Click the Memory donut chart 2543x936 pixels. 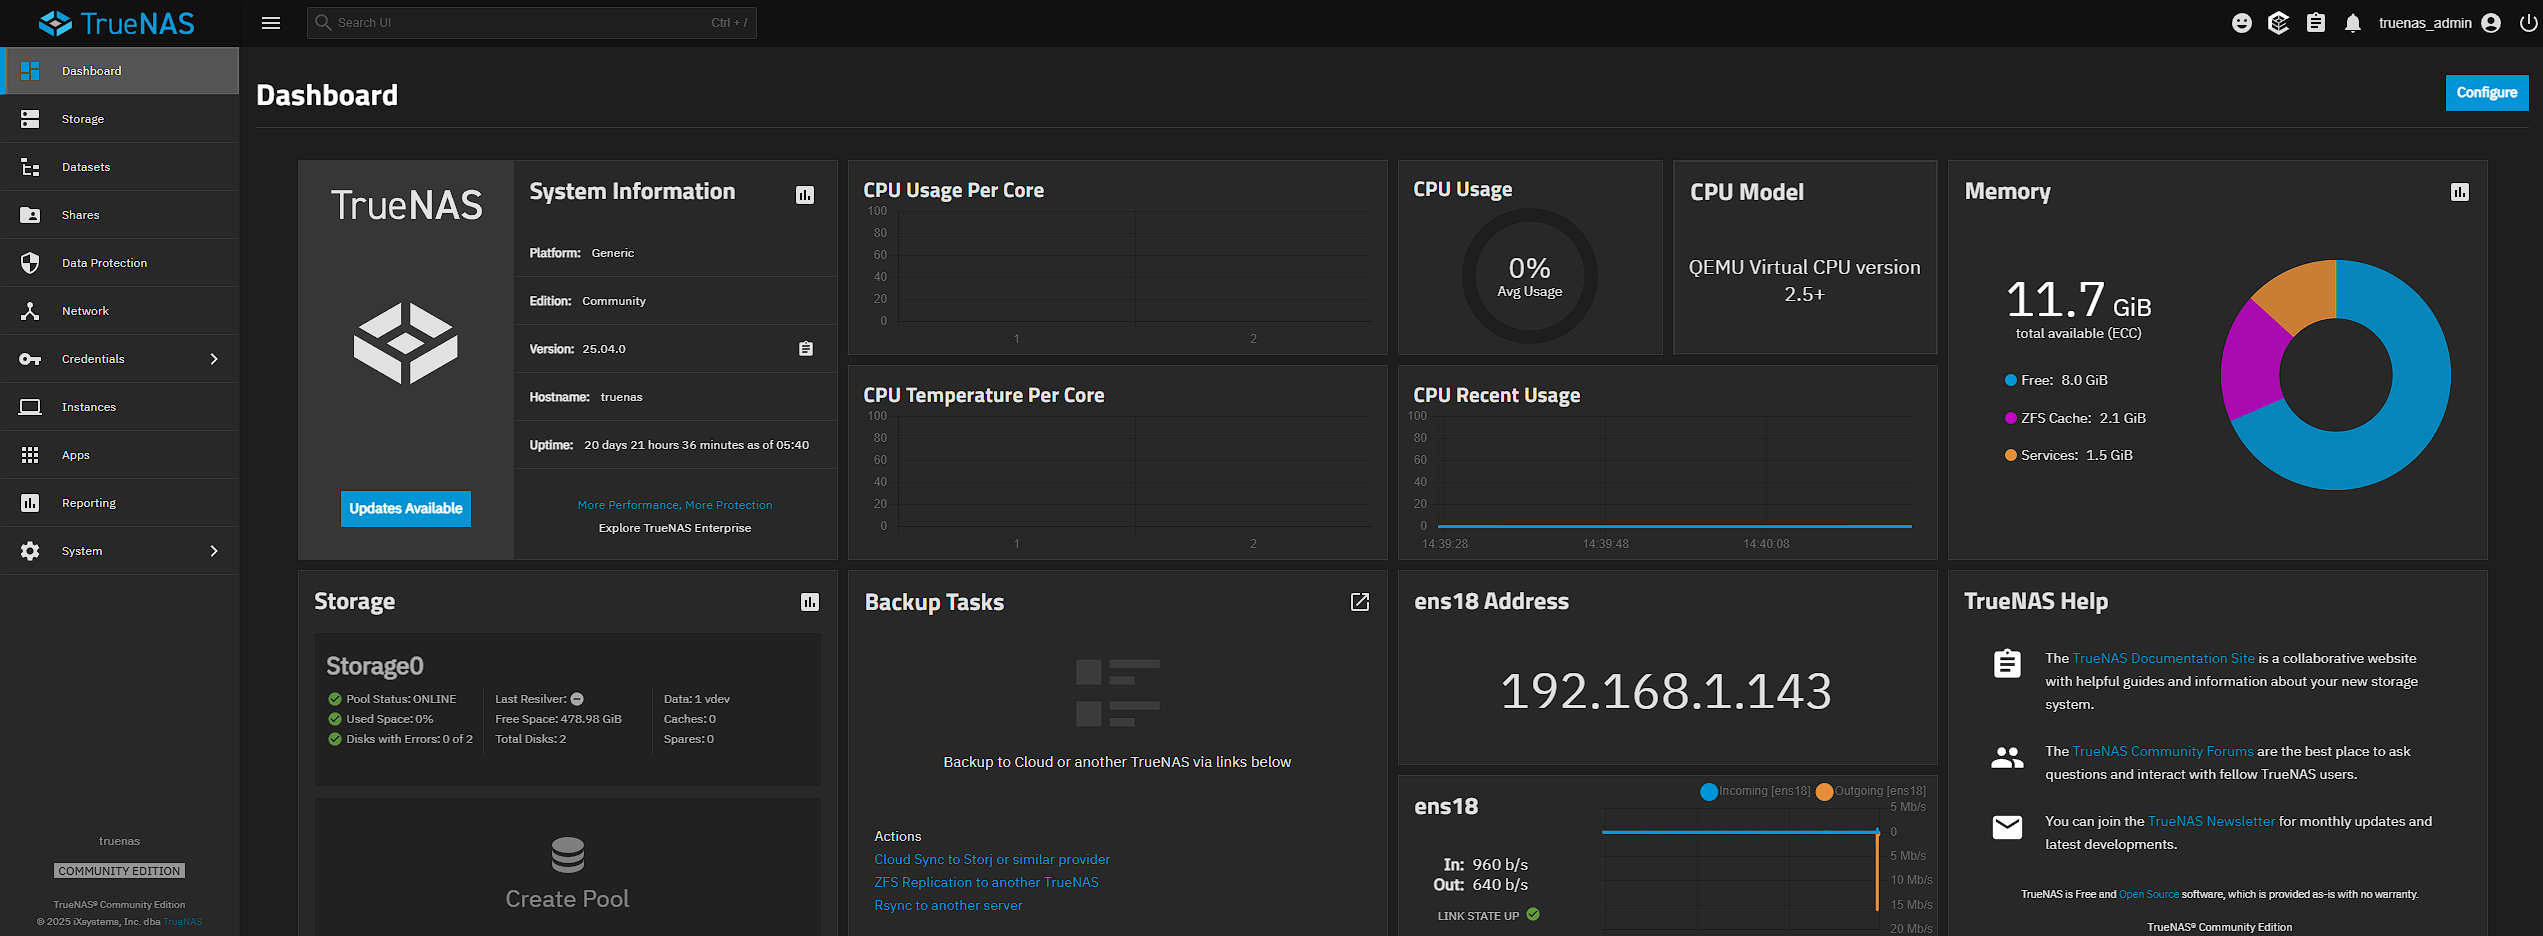[2336, 375]
